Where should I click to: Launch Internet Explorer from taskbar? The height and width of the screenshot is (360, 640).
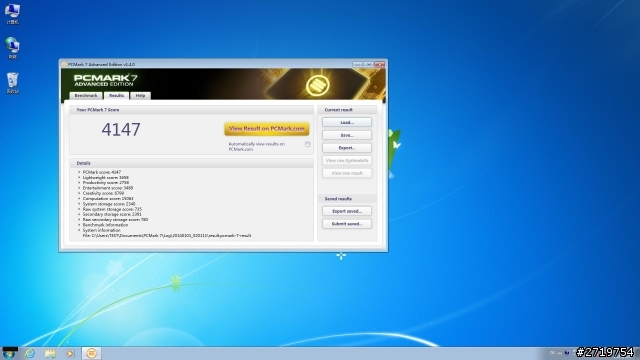pos(30,353)
